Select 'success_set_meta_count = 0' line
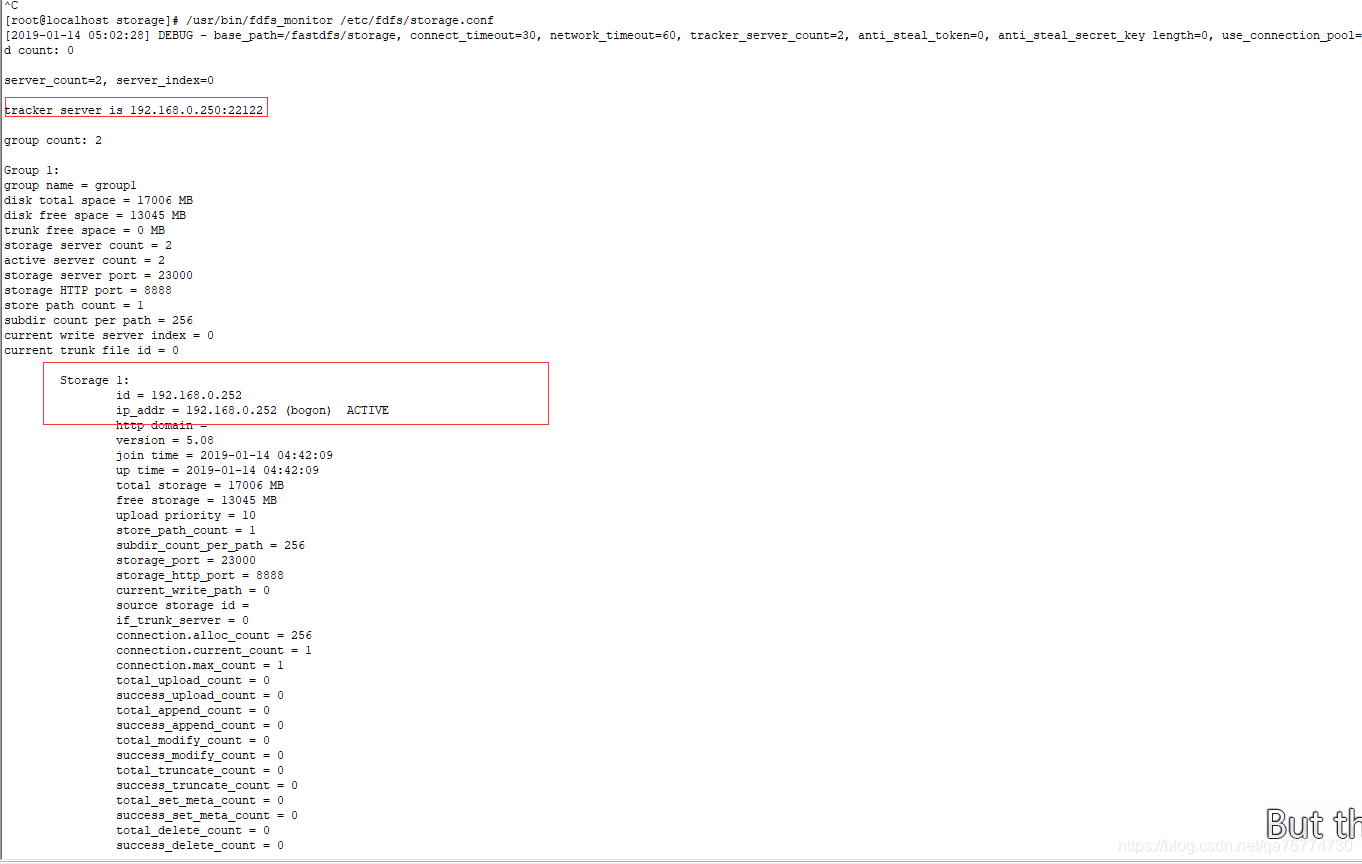The width and height of the screenshot is (1362, 864). coord(207,815)
